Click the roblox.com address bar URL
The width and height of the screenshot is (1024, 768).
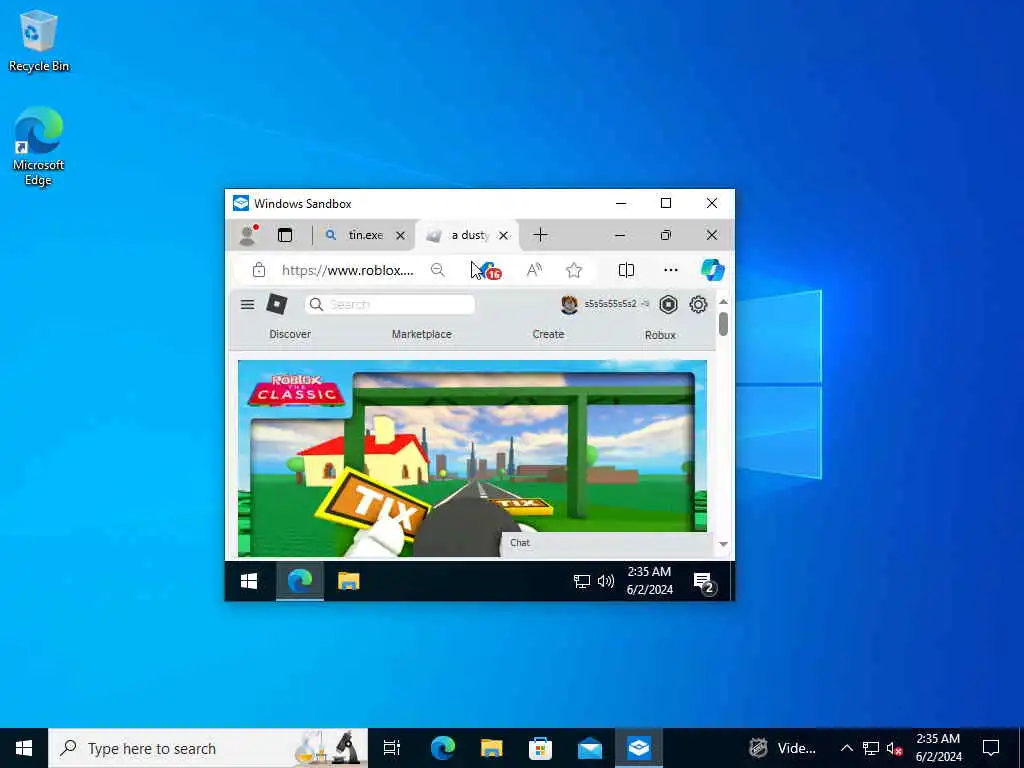point(348,270)
